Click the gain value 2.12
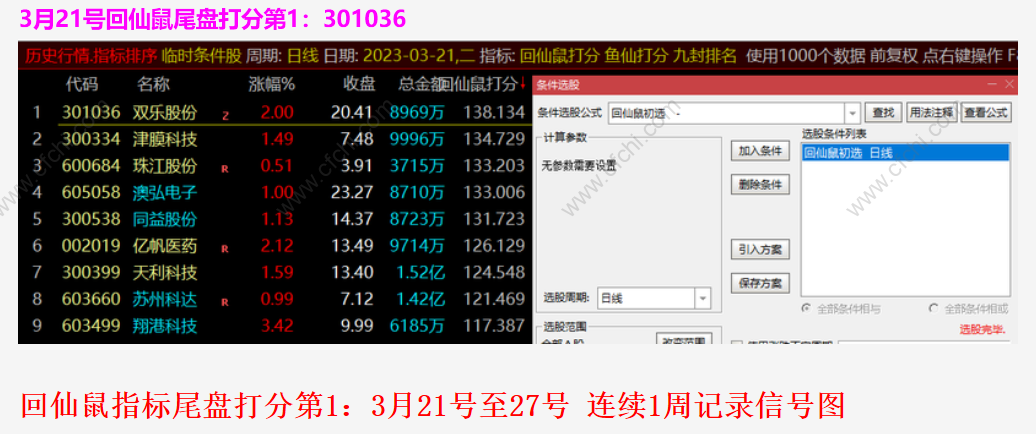1036x434 pixels. [x=278, y=246]
